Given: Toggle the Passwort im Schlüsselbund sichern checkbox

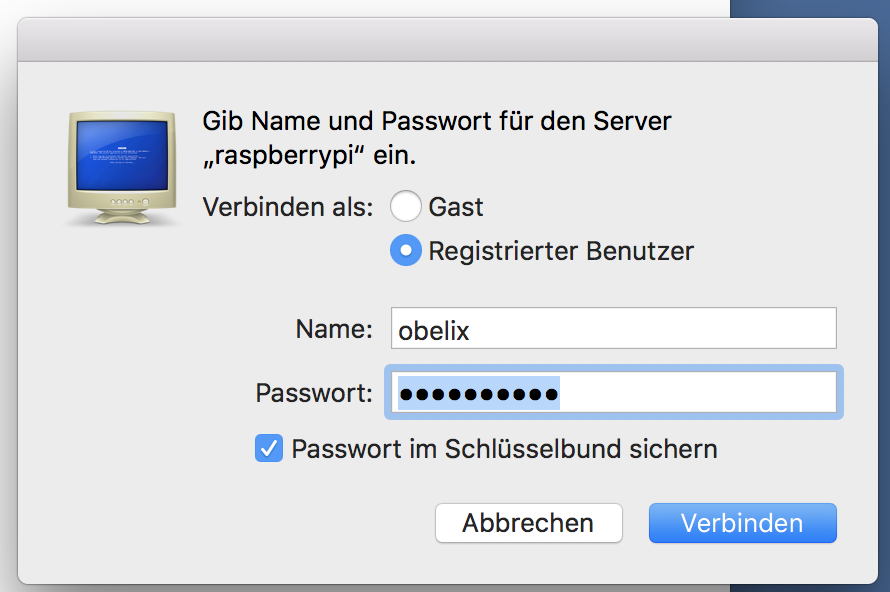Looking at the screenshot, I should [269, 448].
